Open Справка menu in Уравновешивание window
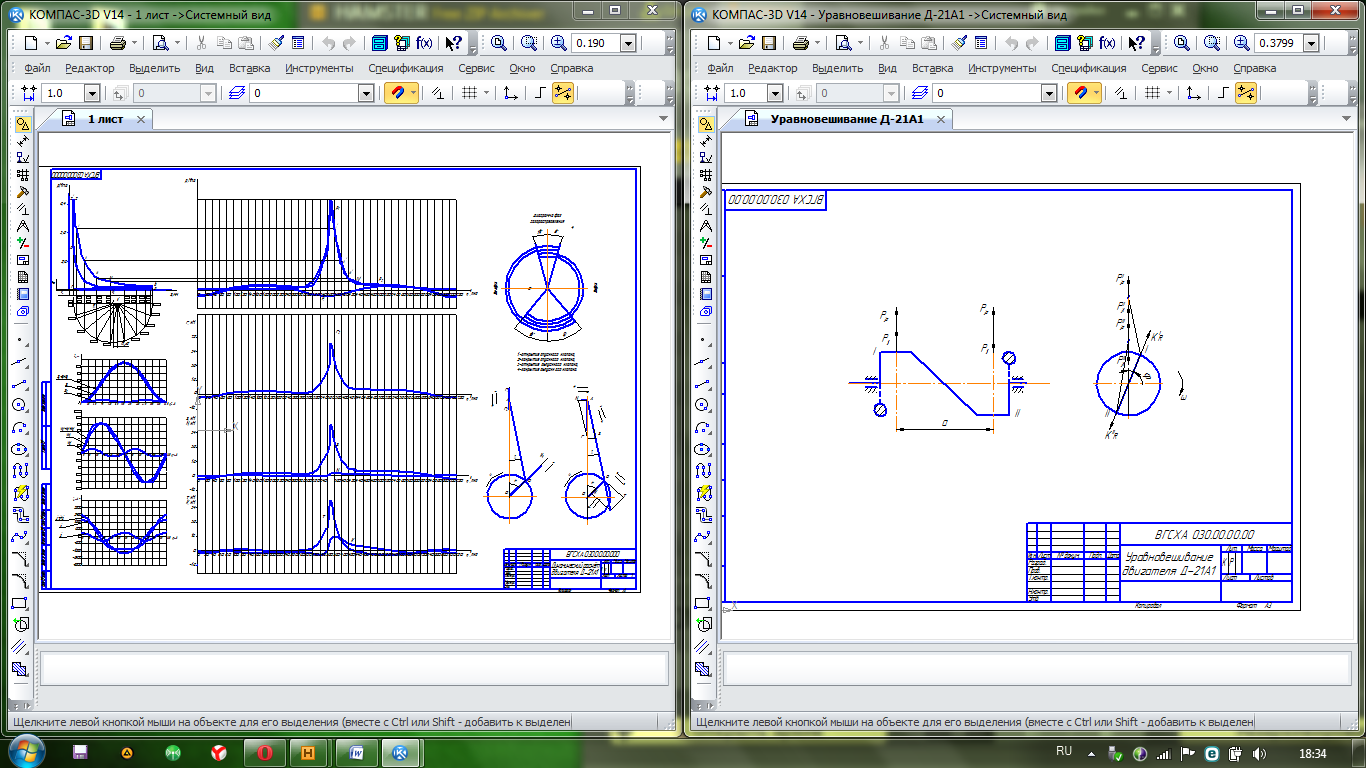The width and height of the screenshot is (1366, 768). point(1254,68)
